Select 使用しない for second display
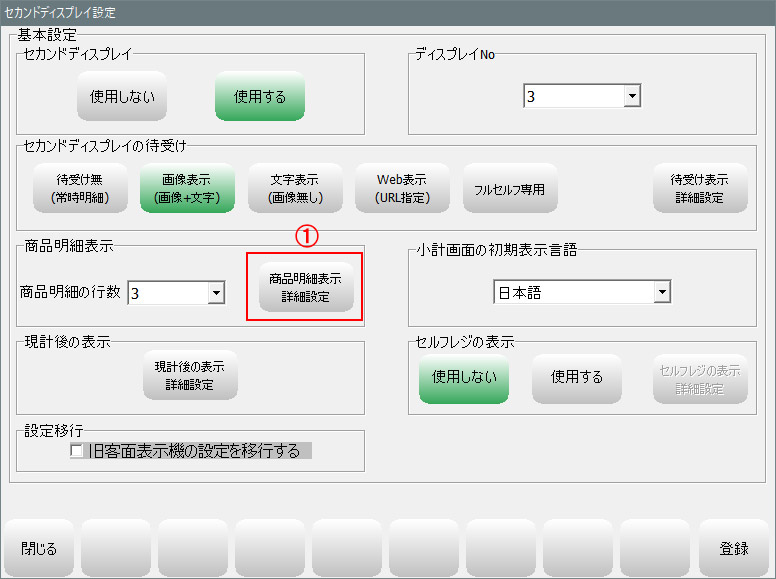This screenshot has width=776, height=579. (122, 97)
